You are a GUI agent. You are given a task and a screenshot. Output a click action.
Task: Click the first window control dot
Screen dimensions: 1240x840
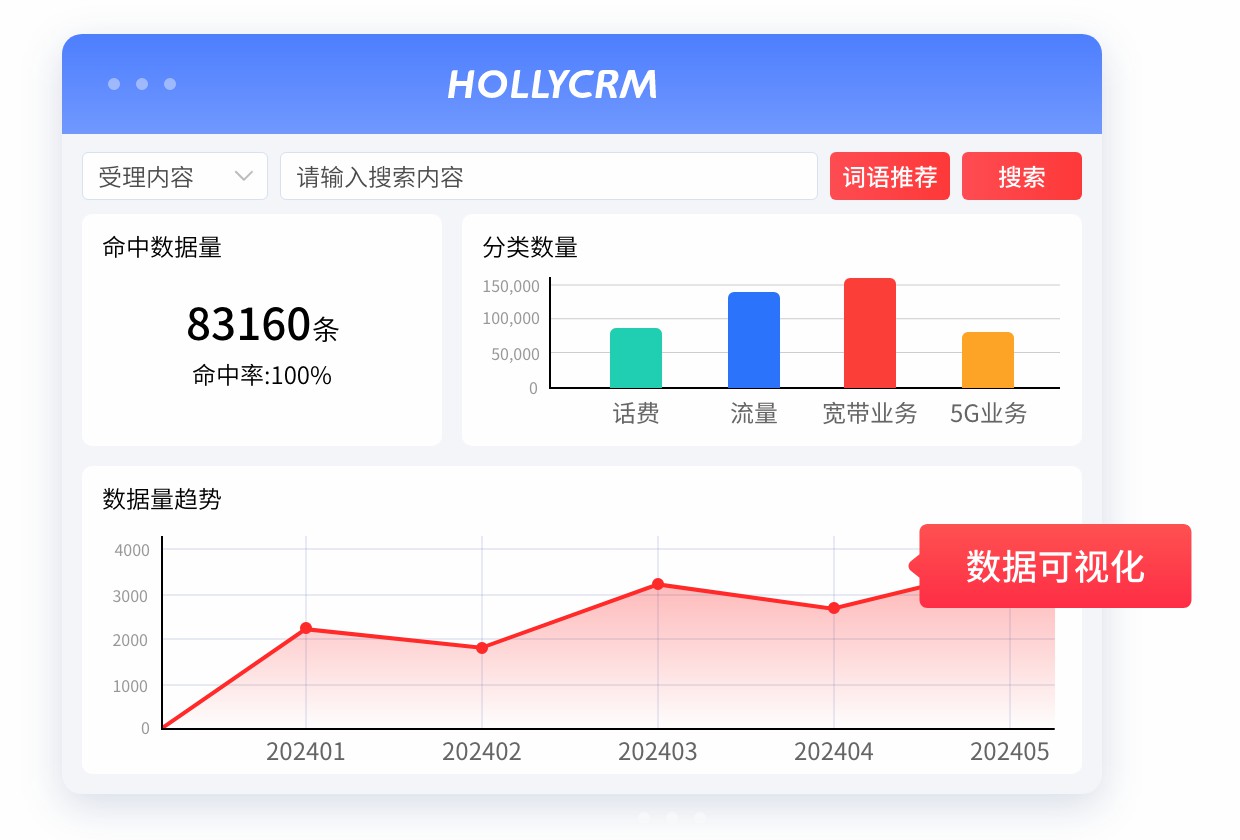click(113, 84)
